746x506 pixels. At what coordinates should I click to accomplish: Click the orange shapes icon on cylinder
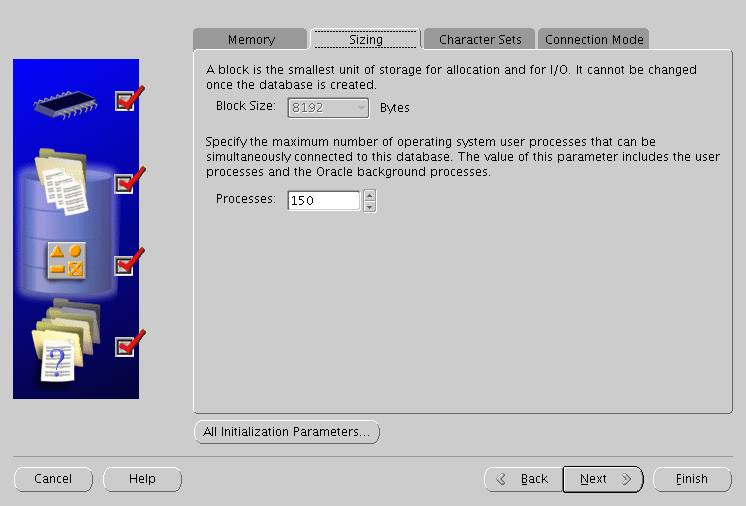coord(67,261)
